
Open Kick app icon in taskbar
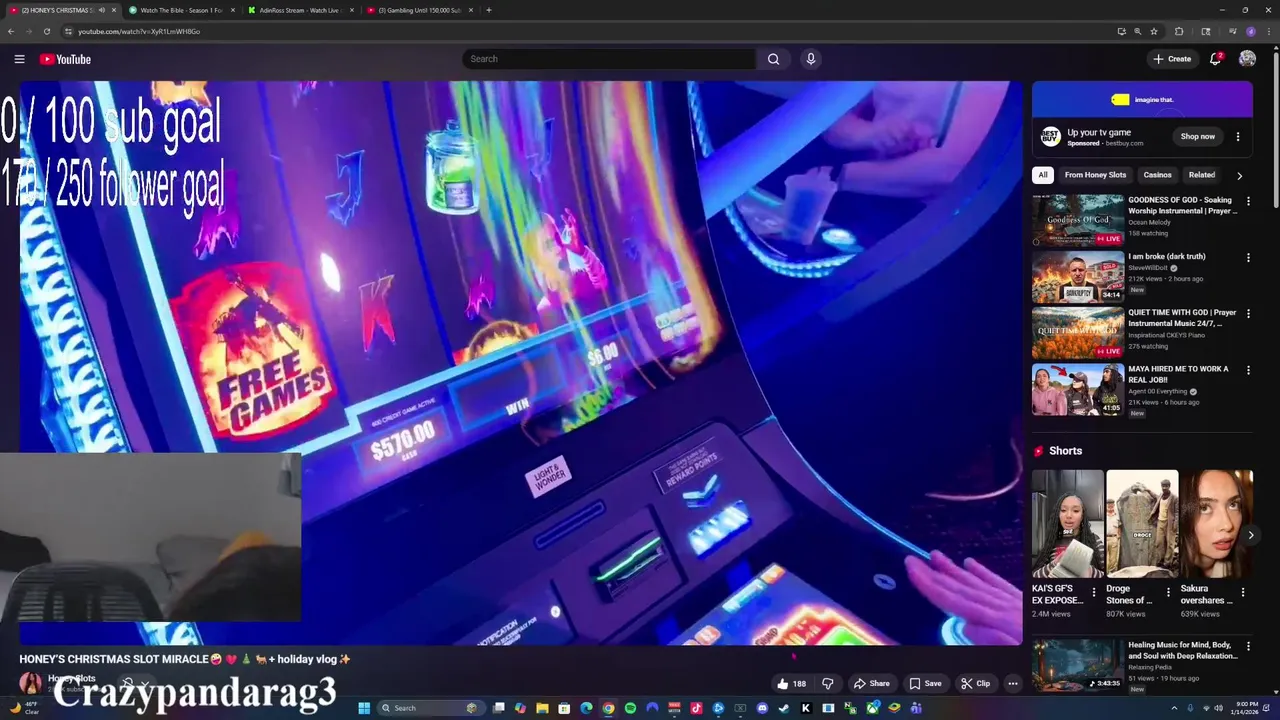click(806, 708)
